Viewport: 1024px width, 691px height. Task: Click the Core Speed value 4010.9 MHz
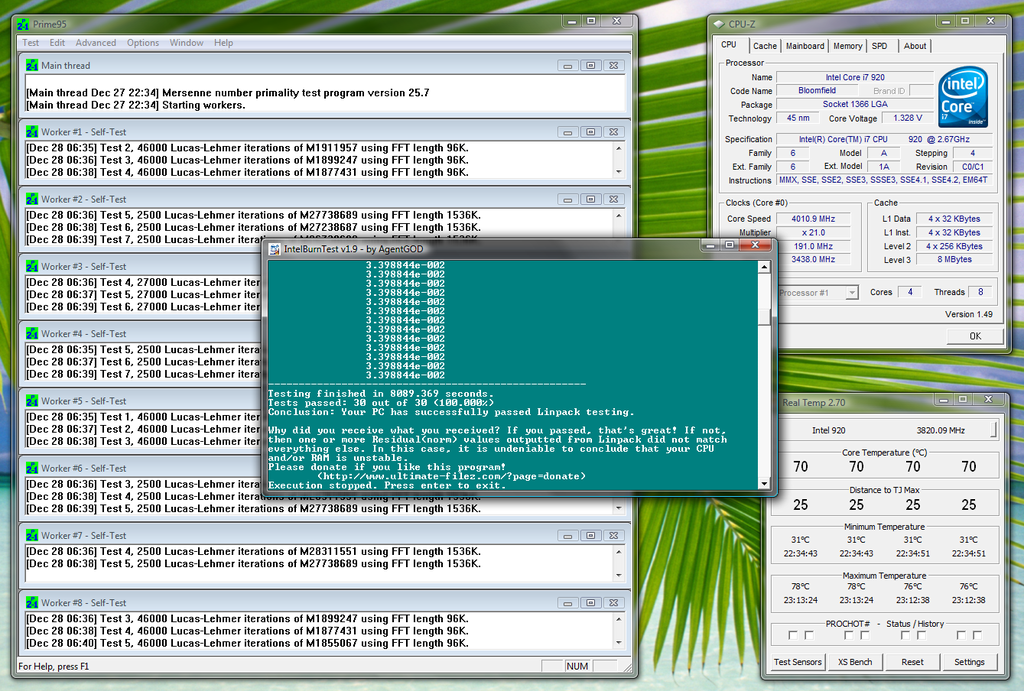click(813, 219)
